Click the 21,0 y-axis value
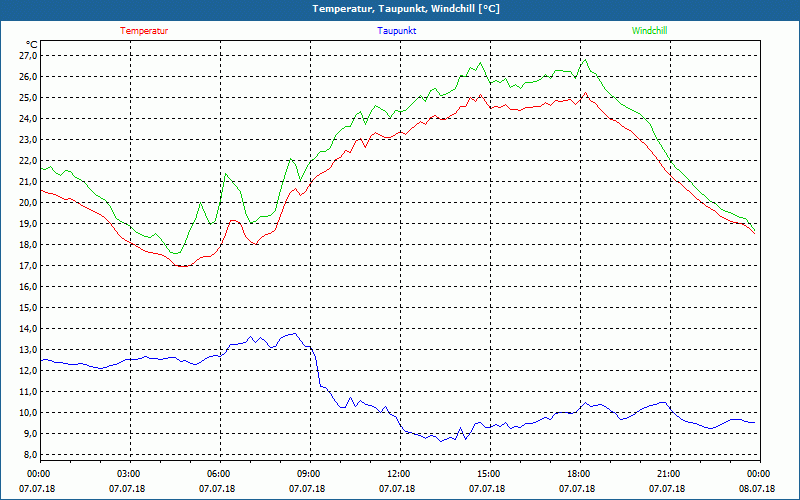The image size is (800, 500). [29, 182]
